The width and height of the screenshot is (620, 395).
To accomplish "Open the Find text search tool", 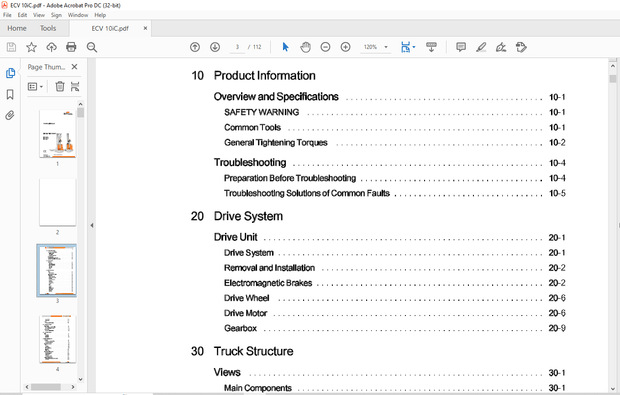I will [x=92, y=47].
